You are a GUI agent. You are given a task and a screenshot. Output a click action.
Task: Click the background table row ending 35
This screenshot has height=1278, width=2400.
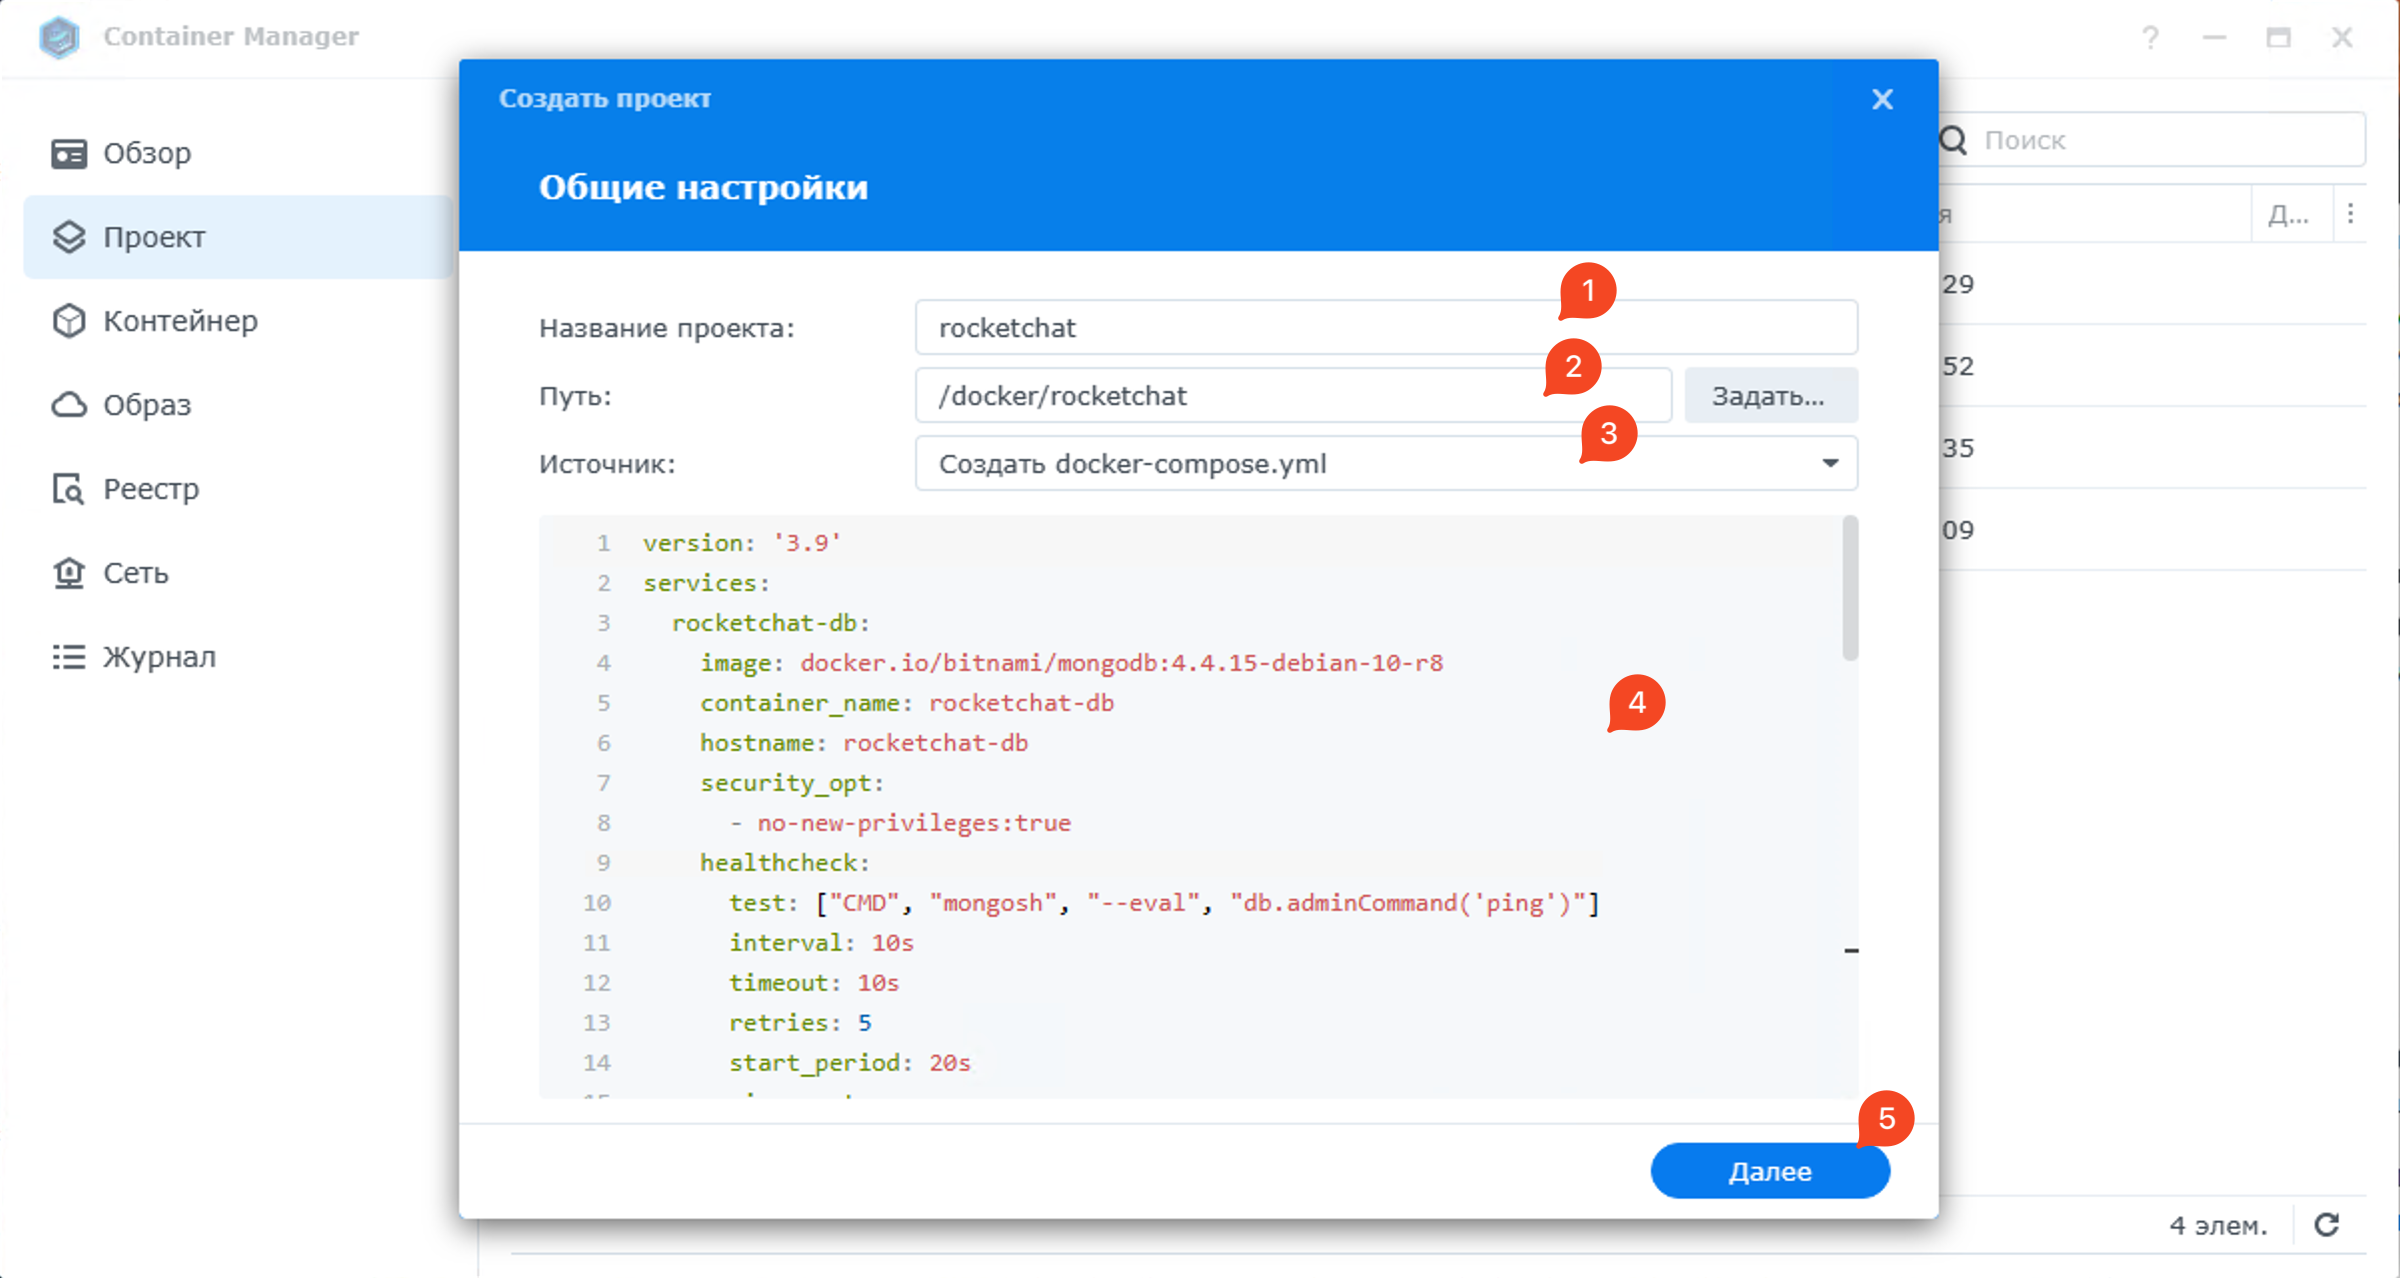coord(2152,448)
